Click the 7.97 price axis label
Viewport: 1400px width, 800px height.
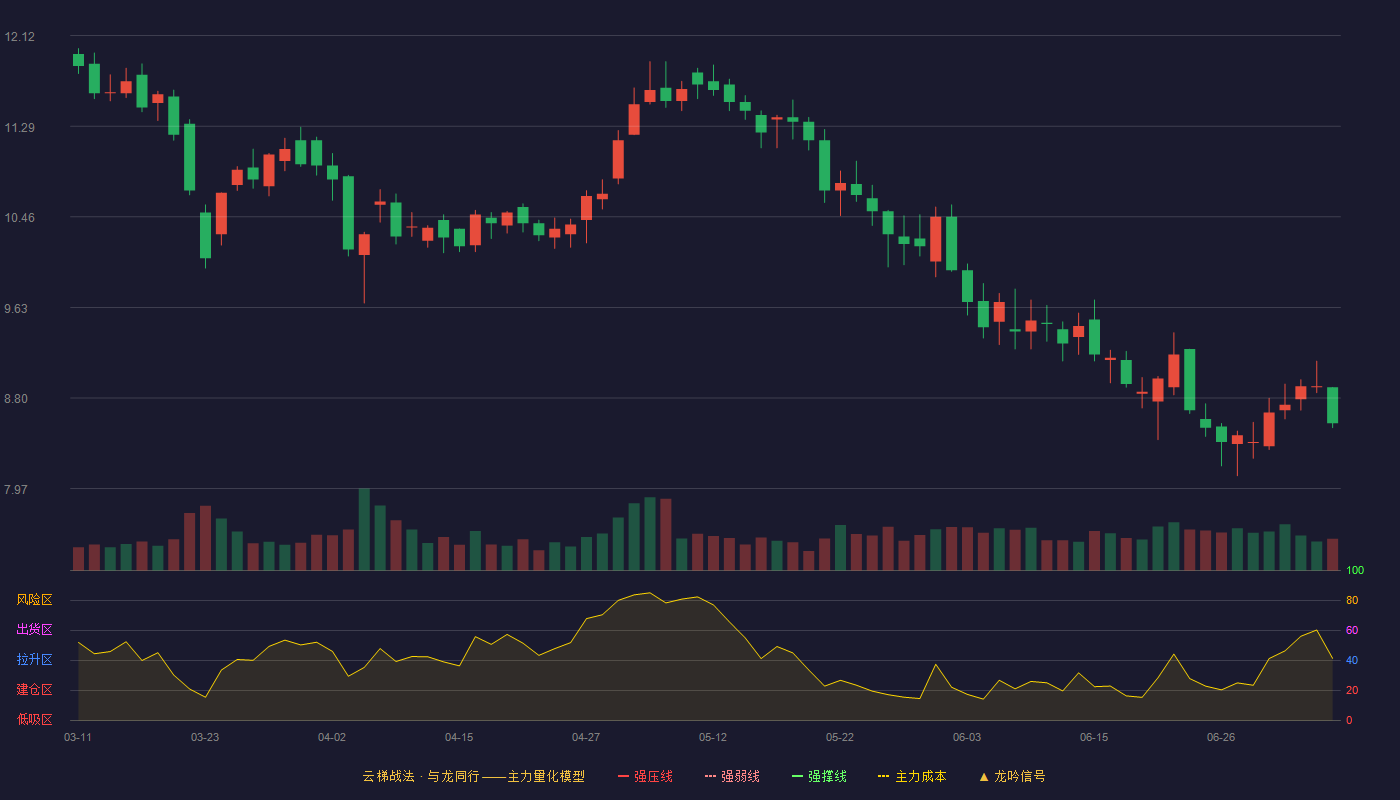click(16, 490)
